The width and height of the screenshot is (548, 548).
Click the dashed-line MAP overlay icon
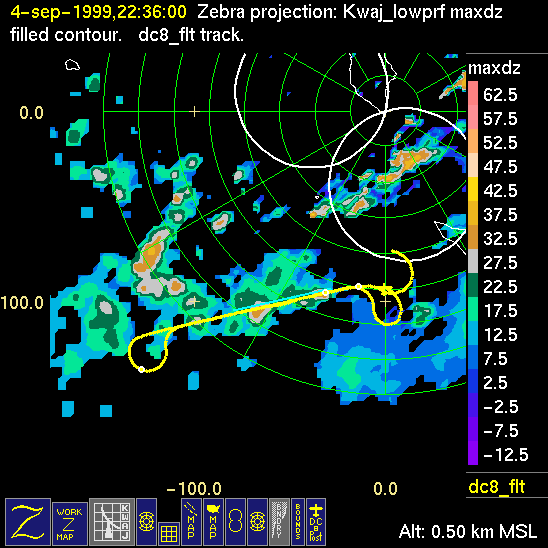(x=191, y=521)
